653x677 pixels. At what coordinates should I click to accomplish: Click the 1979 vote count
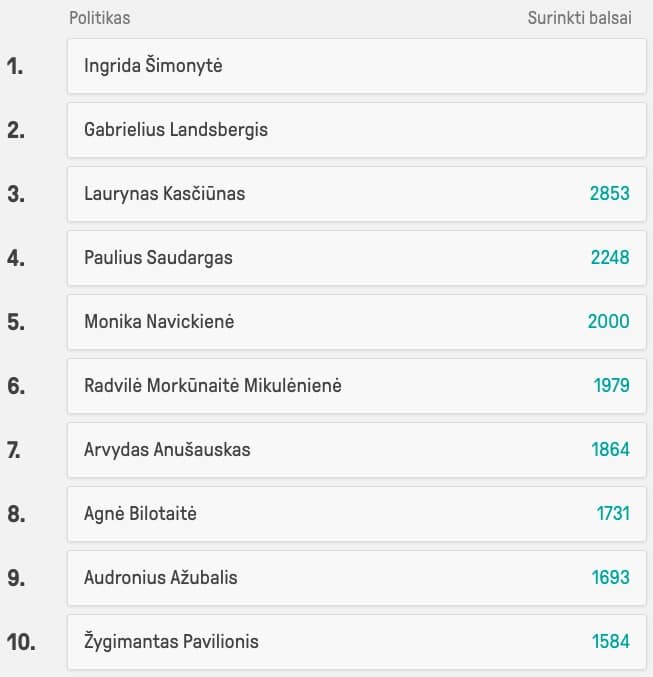point(612,386)
